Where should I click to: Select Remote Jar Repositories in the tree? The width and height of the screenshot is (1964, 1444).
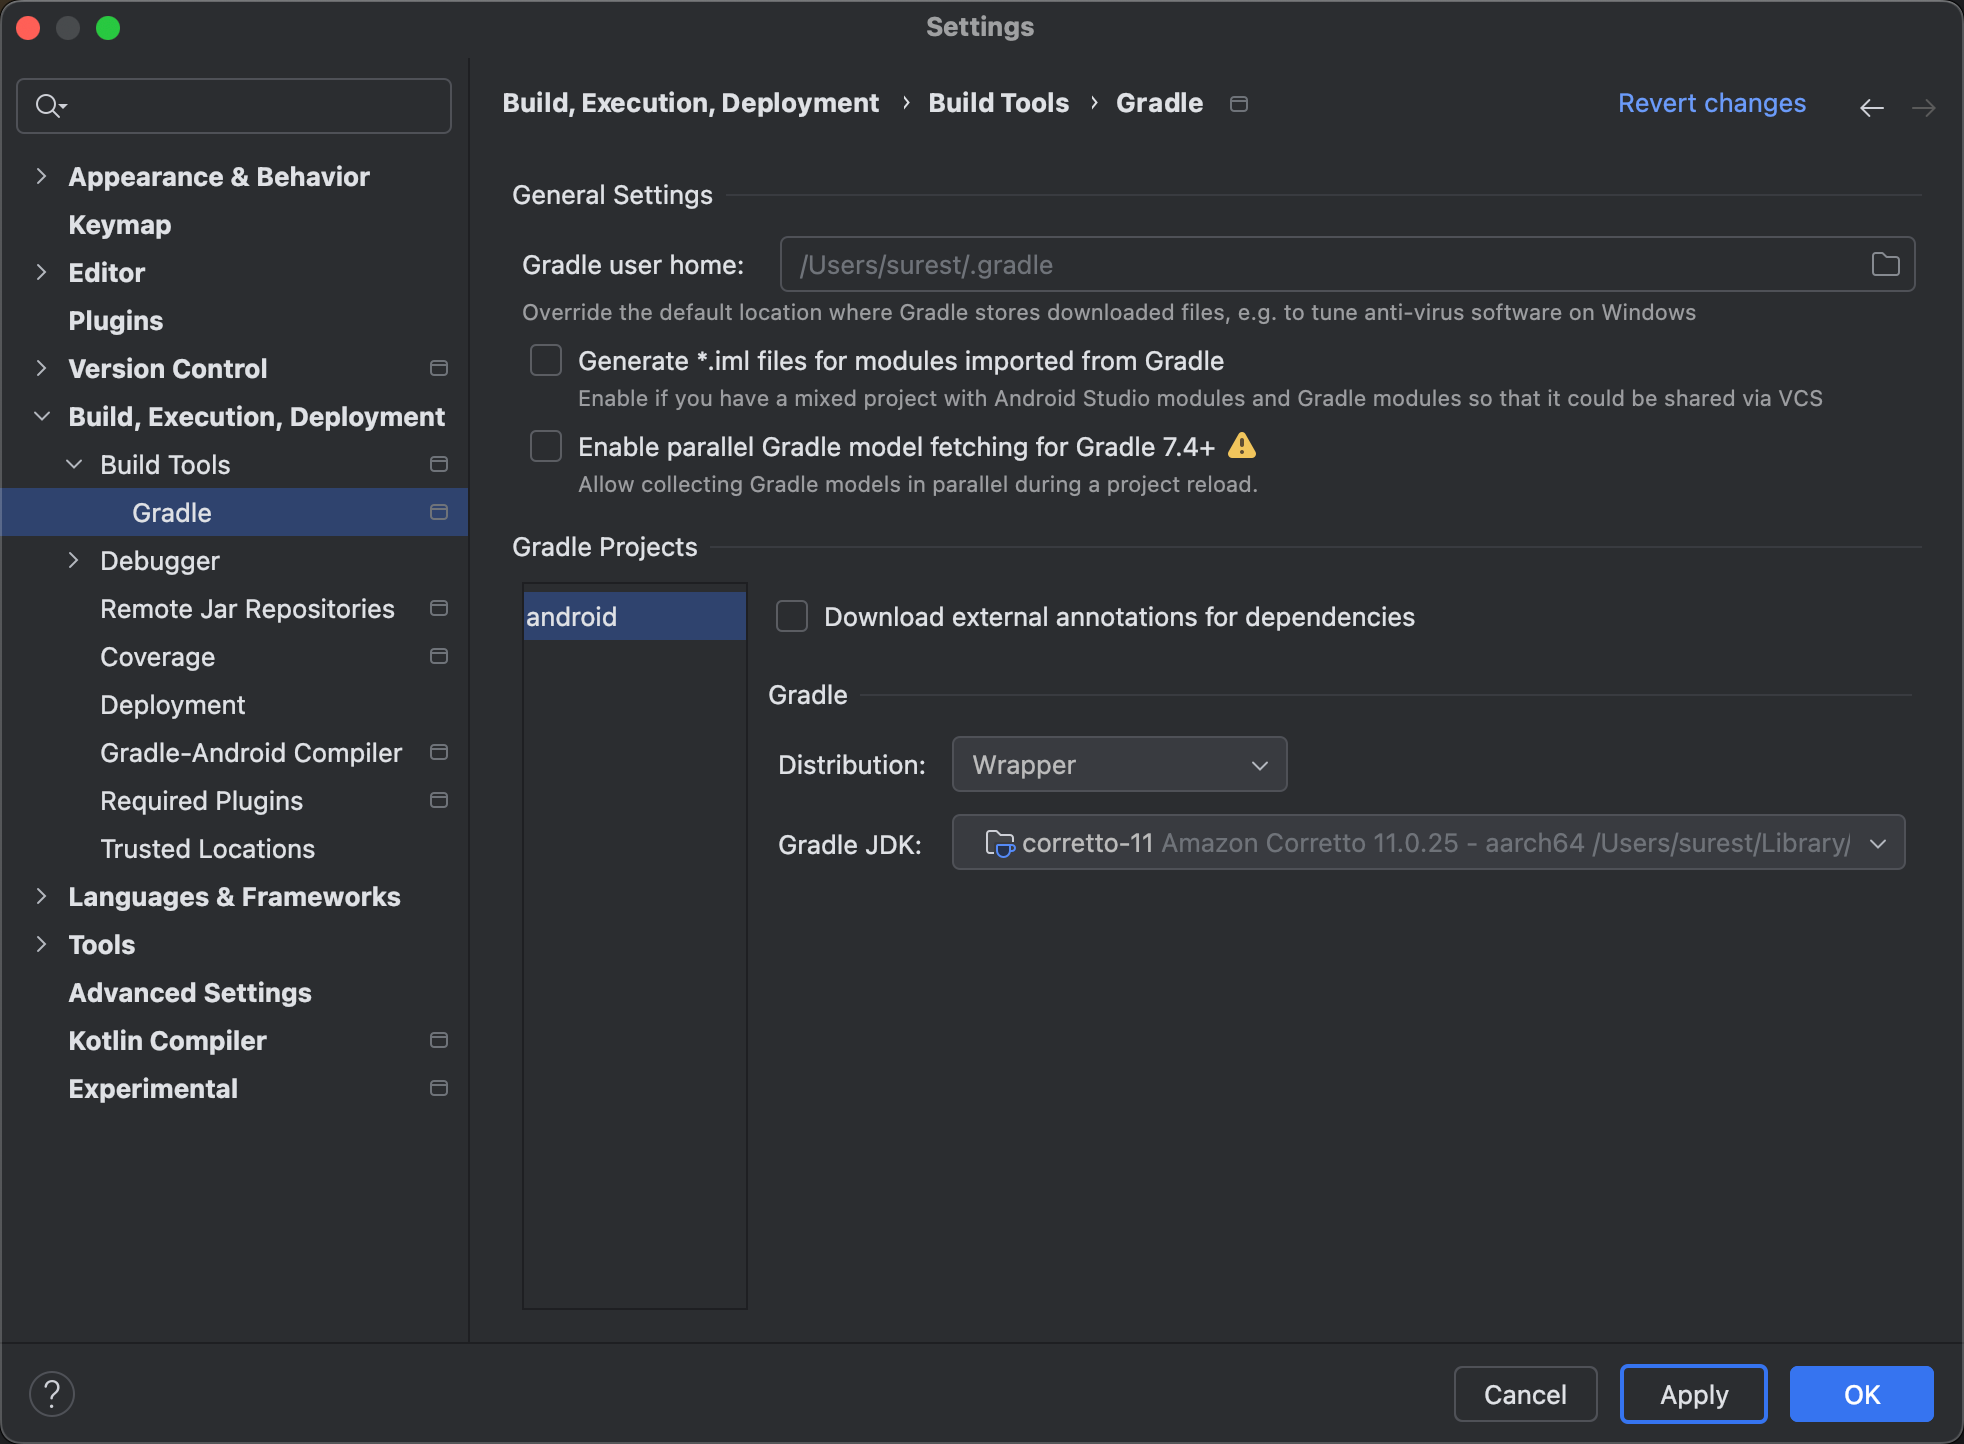pyautogui.click(x=247, y=609)
